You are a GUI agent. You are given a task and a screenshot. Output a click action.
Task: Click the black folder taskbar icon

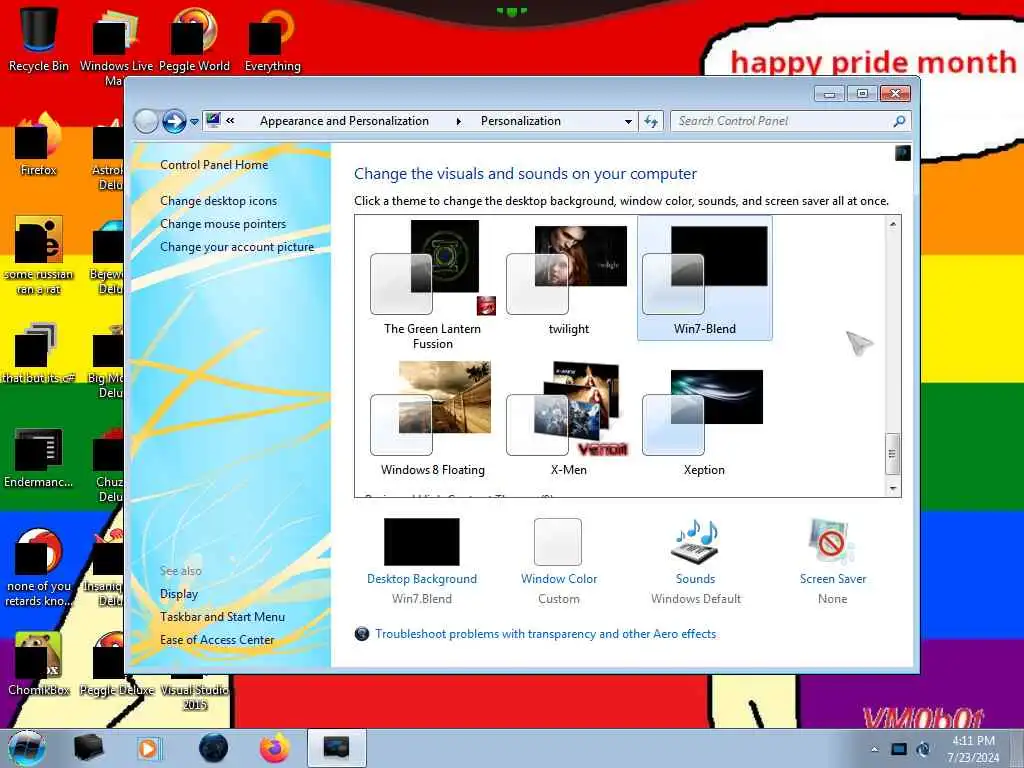point(88,748)
